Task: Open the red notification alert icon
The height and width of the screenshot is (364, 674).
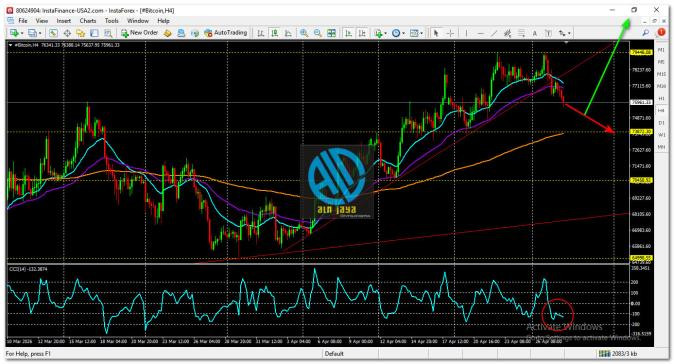Action: point(662,33)
